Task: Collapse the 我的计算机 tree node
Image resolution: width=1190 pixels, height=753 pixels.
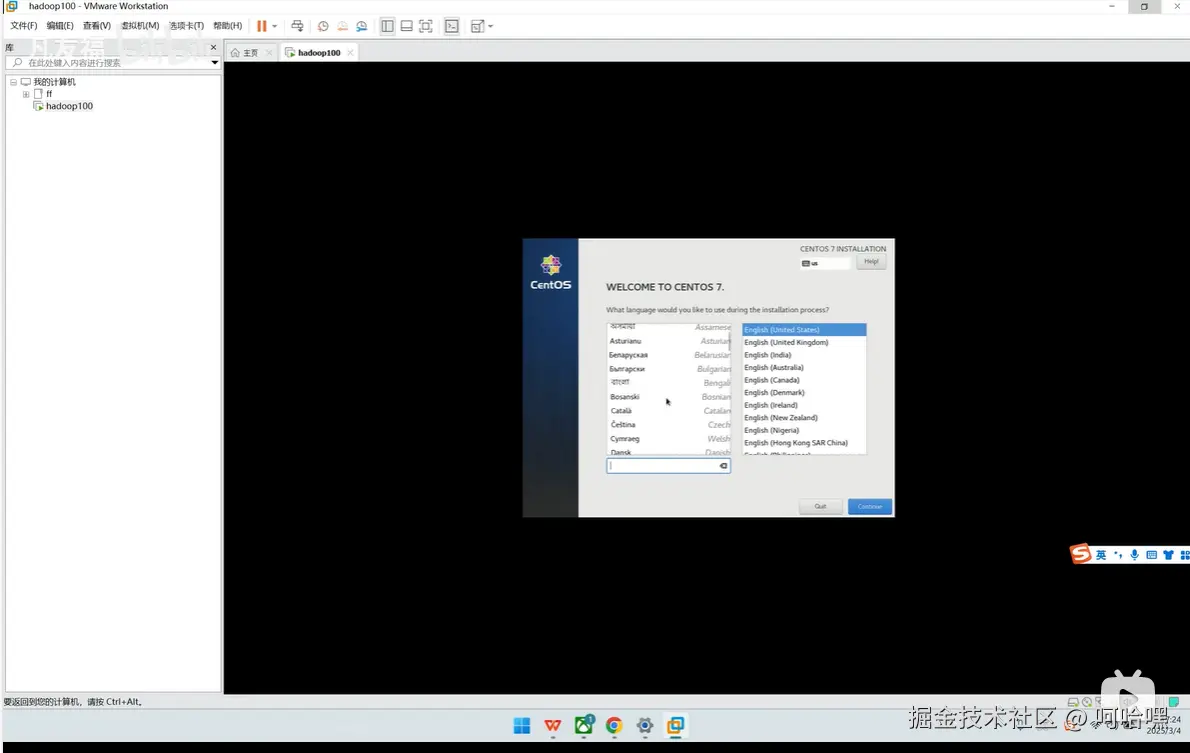Action: tap(13, 82)
